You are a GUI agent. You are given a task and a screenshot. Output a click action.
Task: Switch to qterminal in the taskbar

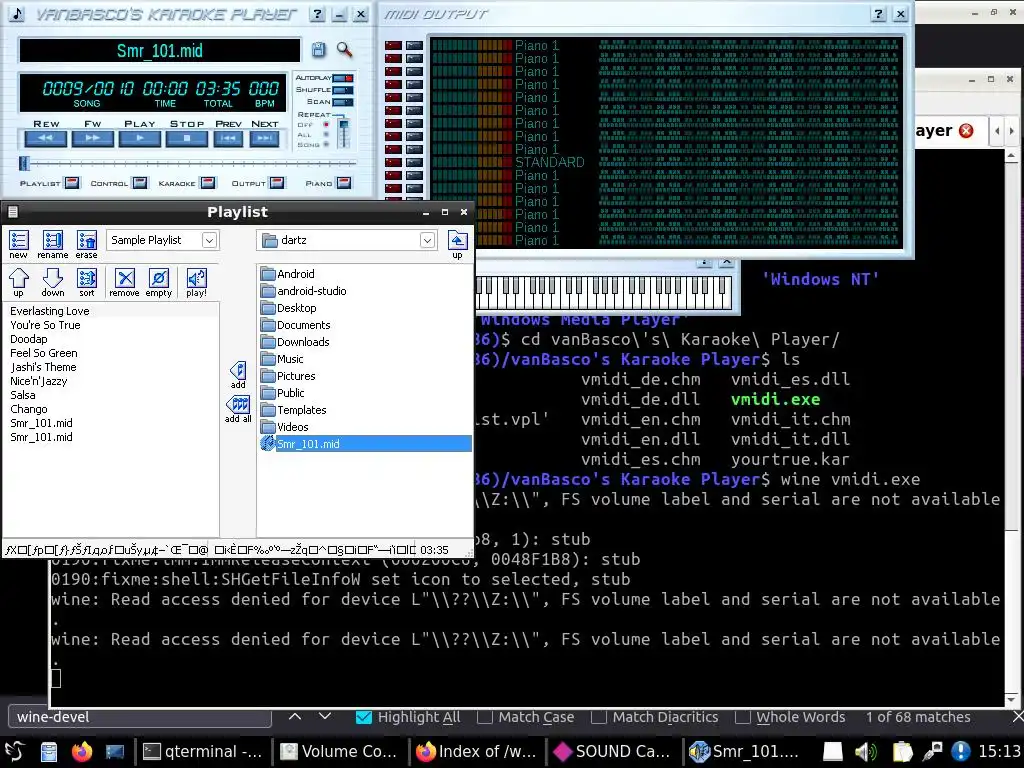tap(202, 752)
